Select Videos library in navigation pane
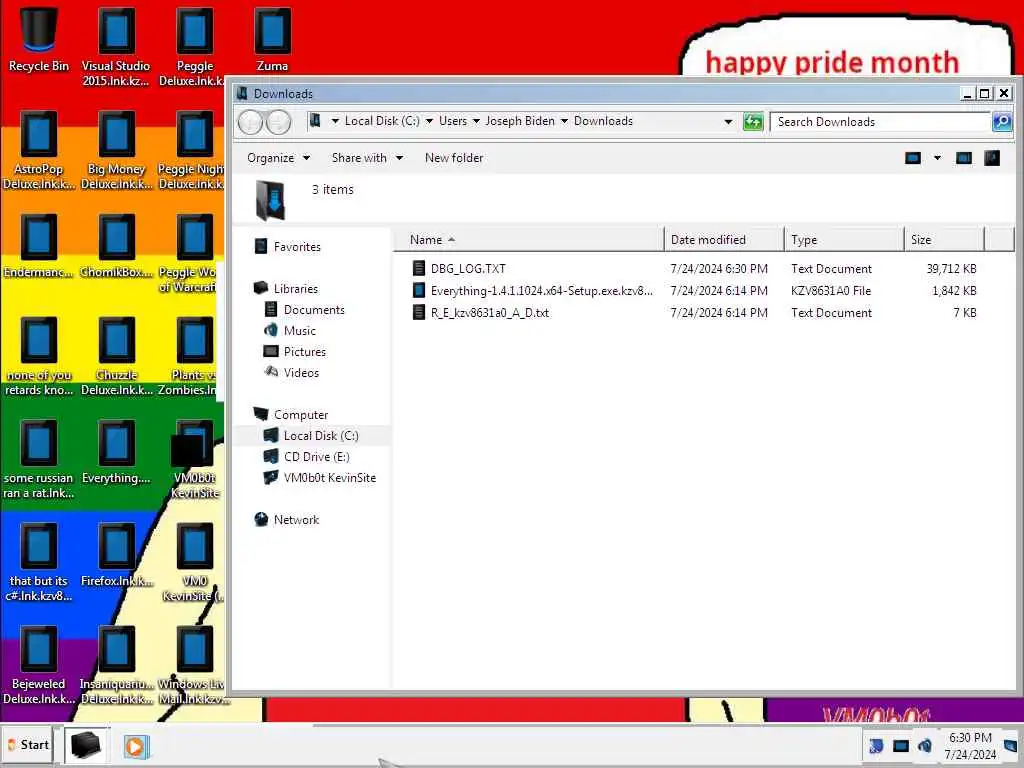This screenshot has height=768, width=1024. coord(291,372)
